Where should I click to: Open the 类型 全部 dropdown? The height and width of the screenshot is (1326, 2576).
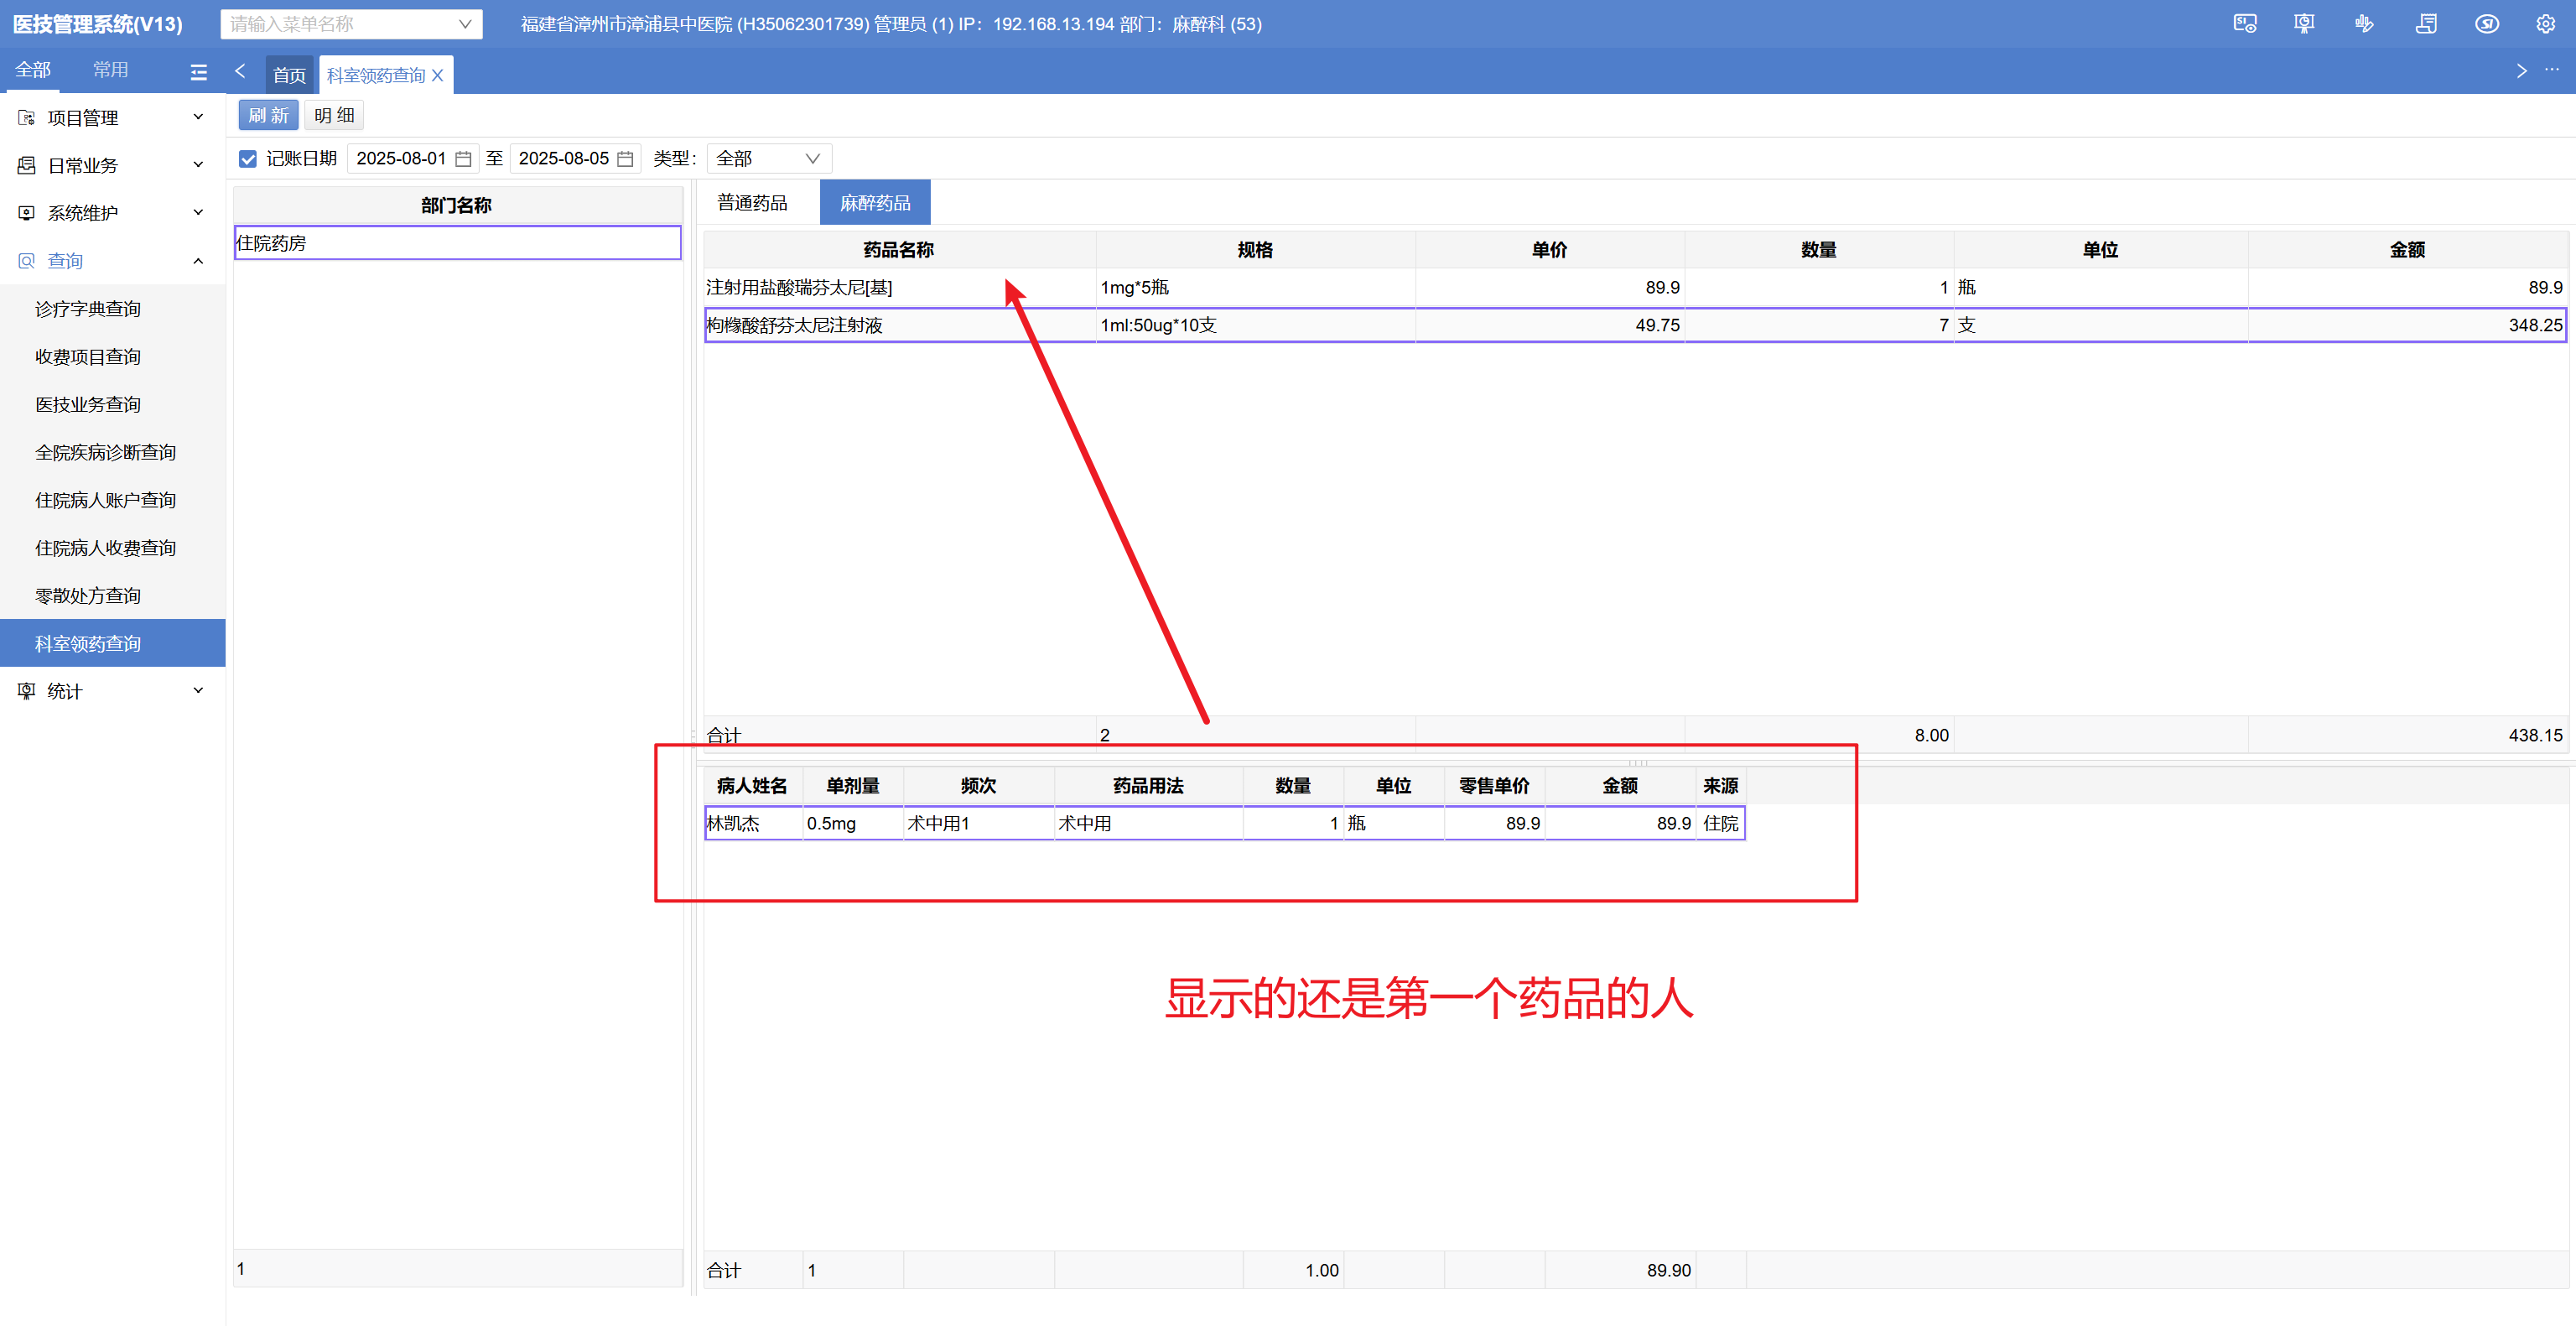[767, 159]
